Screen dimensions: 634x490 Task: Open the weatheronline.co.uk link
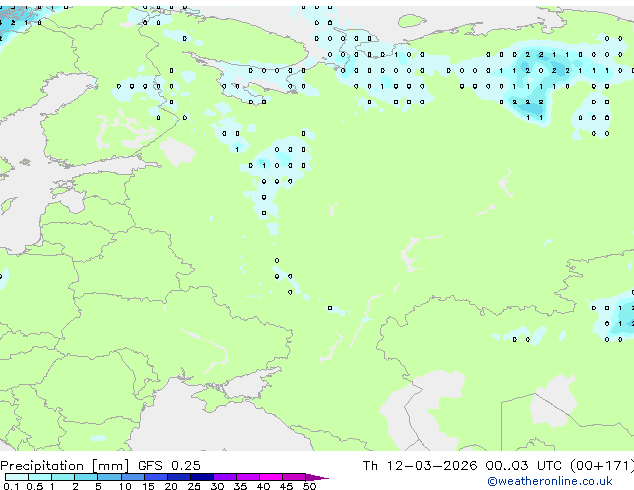click(550, 481)
